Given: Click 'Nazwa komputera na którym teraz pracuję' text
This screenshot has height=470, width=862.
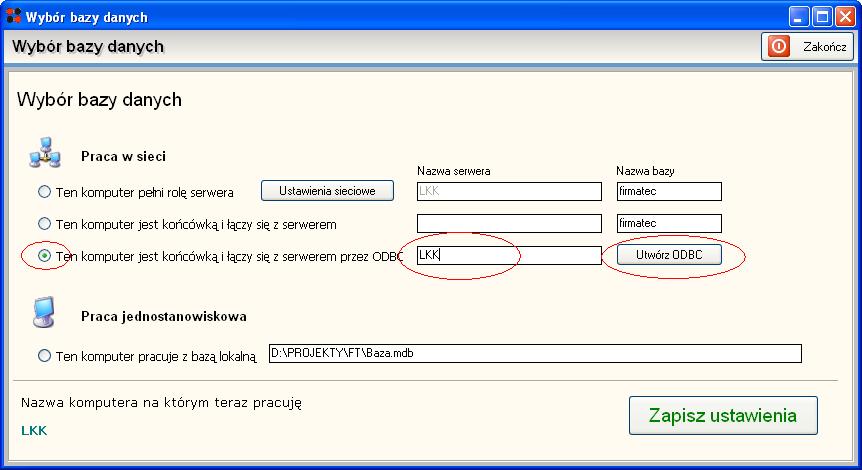Looking at the screenshot, I should tap(161, 403).
